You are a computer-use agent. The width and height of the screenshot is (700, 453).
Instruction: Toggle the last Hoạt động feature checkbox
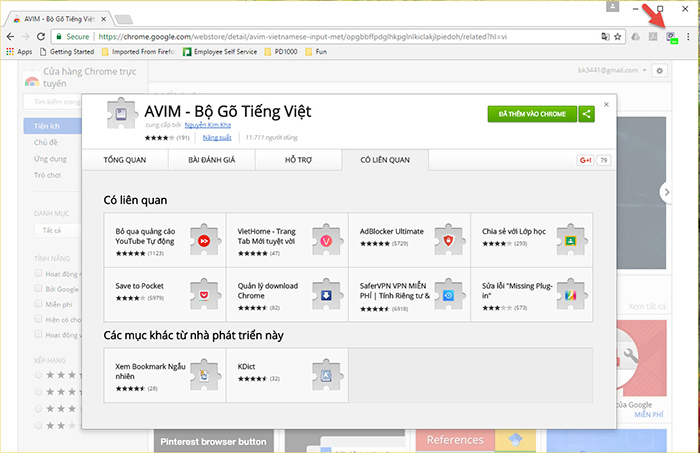click(38, 334)
